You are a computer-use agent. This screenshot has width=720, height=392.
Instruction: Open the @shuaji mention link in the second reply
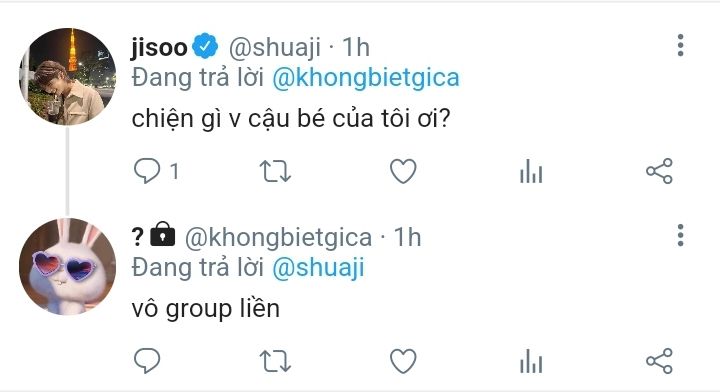pyautogui.click(x=318, y=268)
